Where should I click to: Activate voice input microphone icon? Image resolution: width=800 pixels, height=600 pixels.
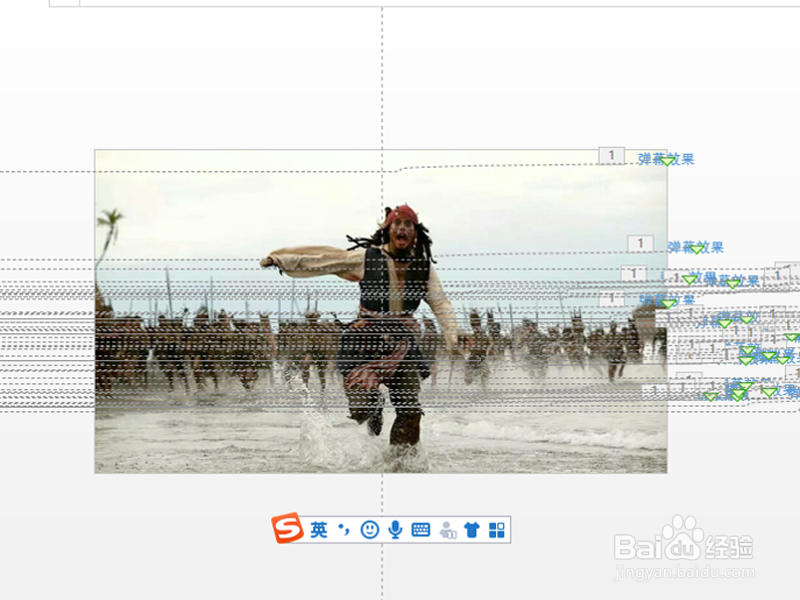(395, 530)
